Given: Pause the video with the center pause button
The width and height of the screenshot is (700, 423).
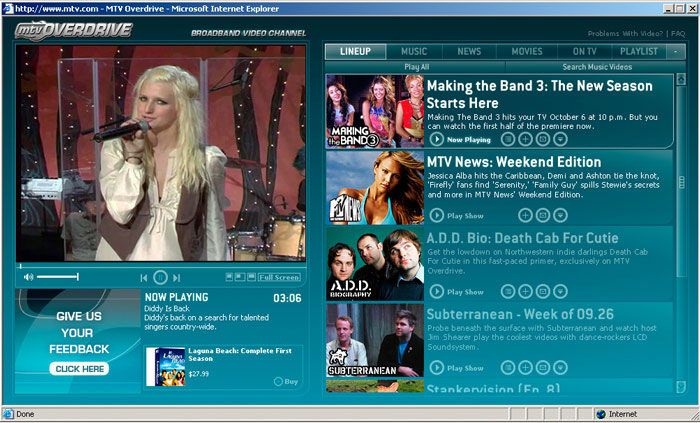Looking at the screenshot, I should tap(160, 277).
